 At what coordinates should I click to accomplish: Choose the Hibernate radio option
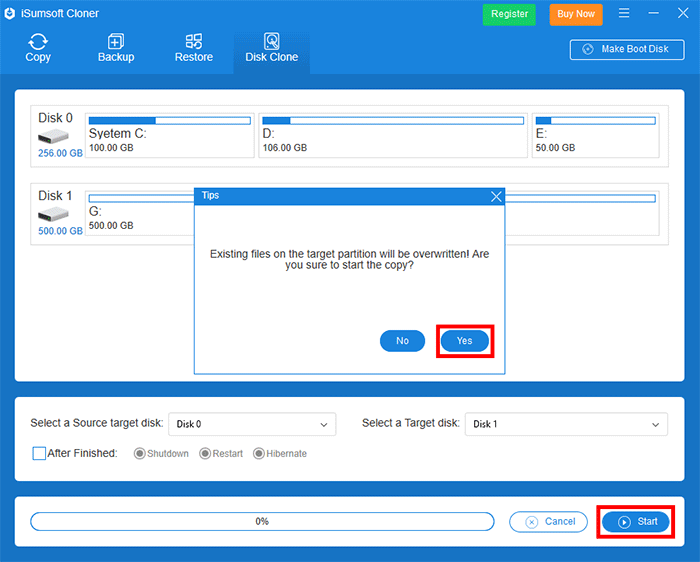pyautogui.click(x=259, y=454)
